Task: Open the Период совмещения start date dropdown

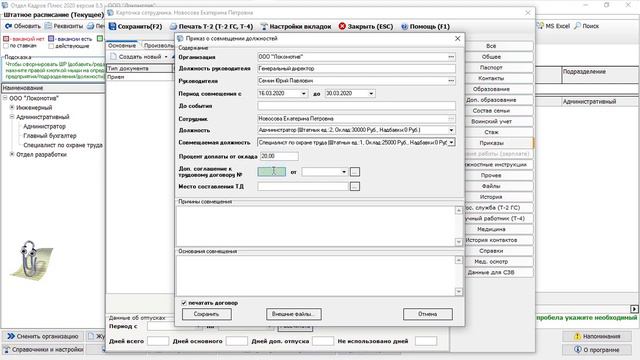Action: [303, 93]
